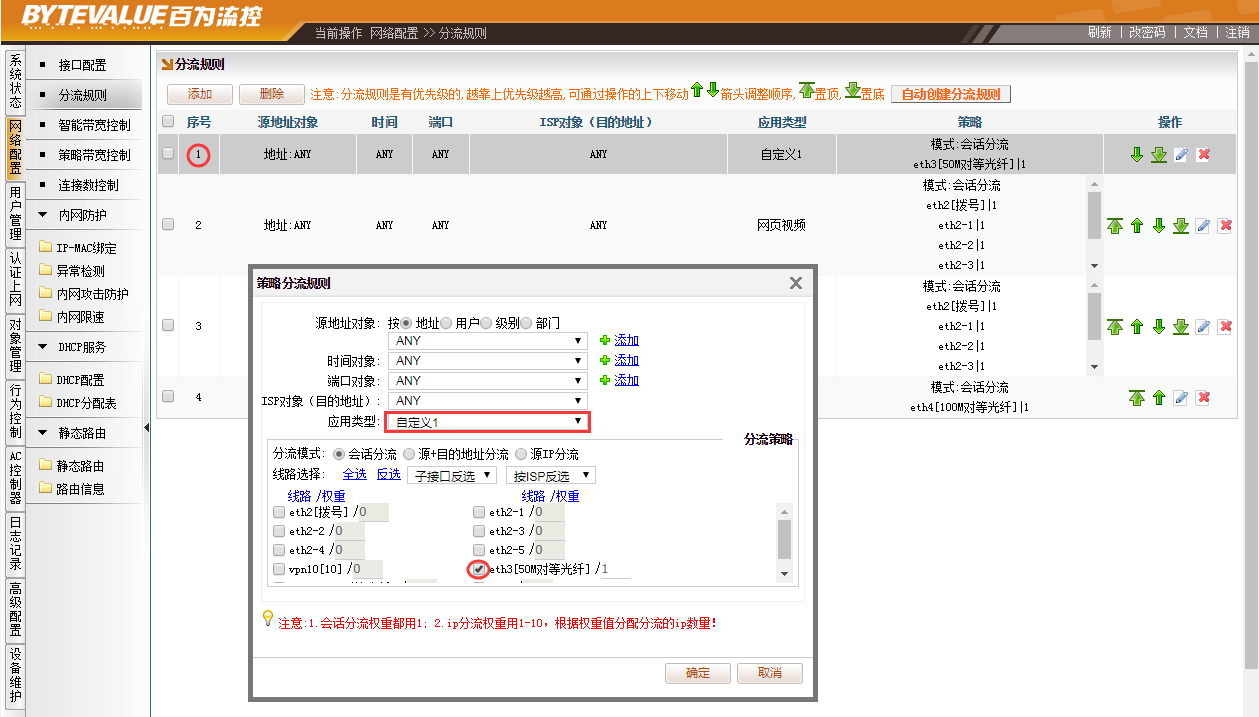
Task: Click green plus icon beside 时间对象 dropdown
Action: 604,360
